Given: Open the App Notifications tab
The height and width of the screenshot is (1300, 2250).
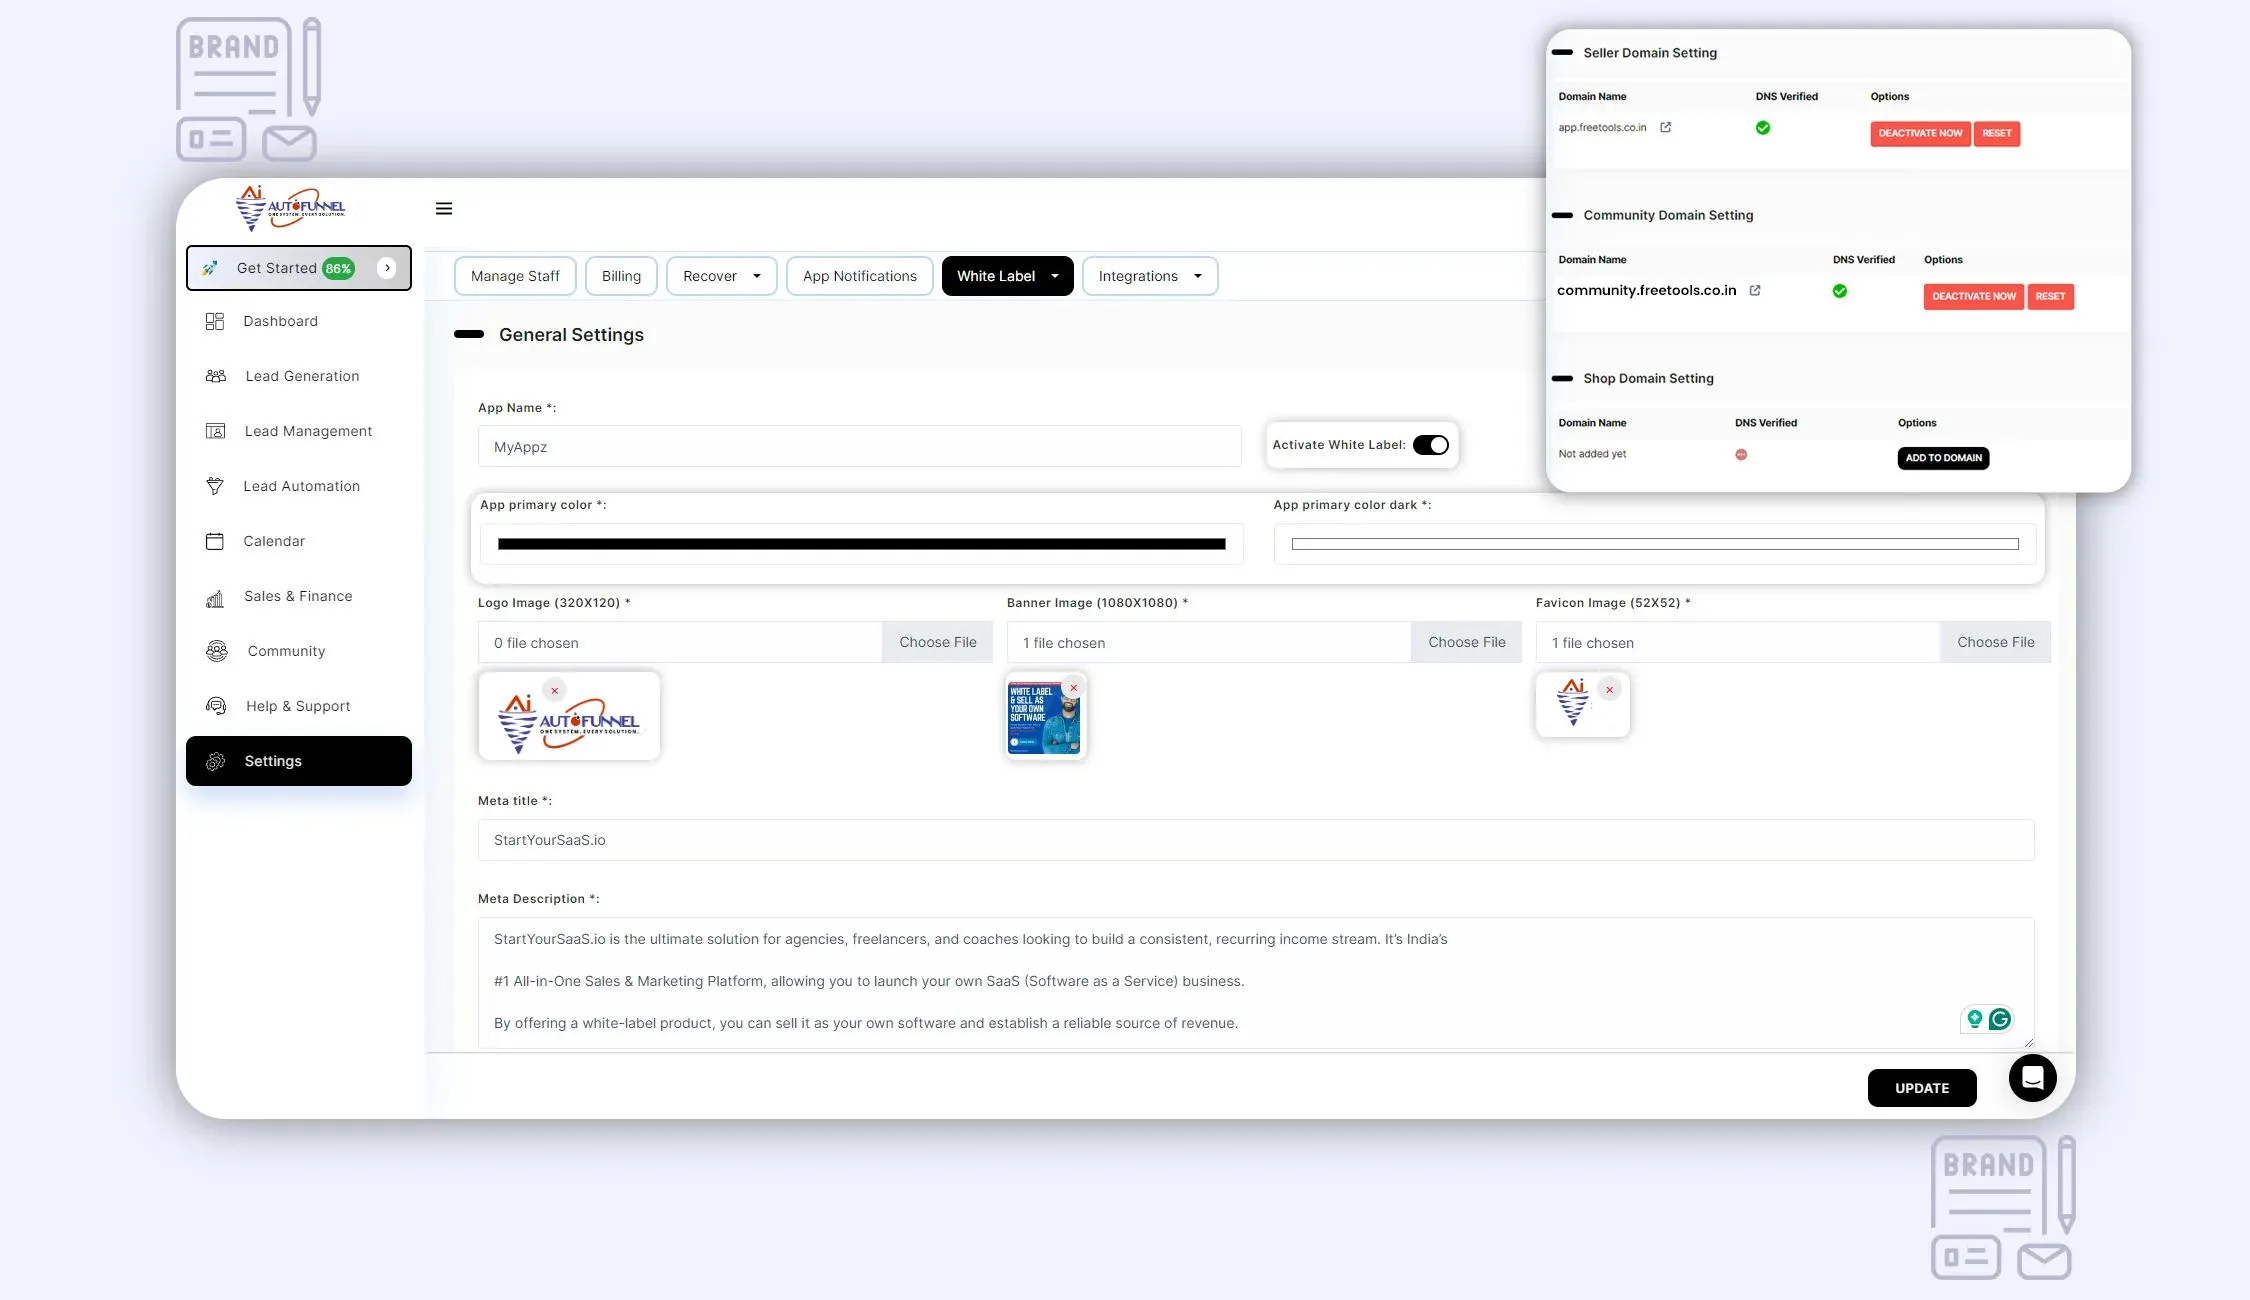Looking at the screenshot, I should pyautogui.click(x=860, y=276).
